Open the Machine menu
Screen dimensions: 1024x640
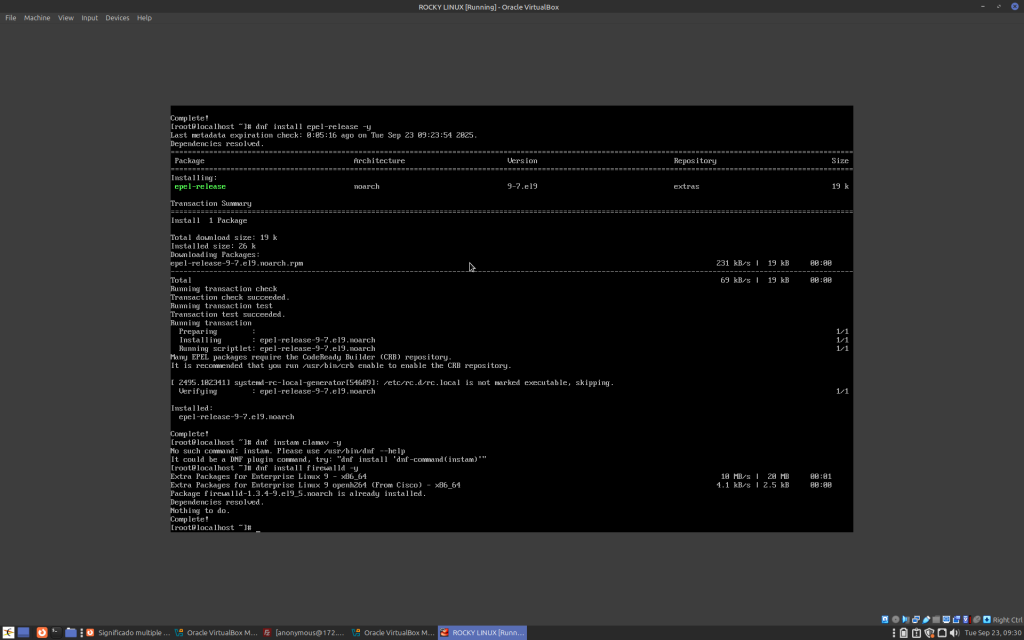tap(37, 18)
